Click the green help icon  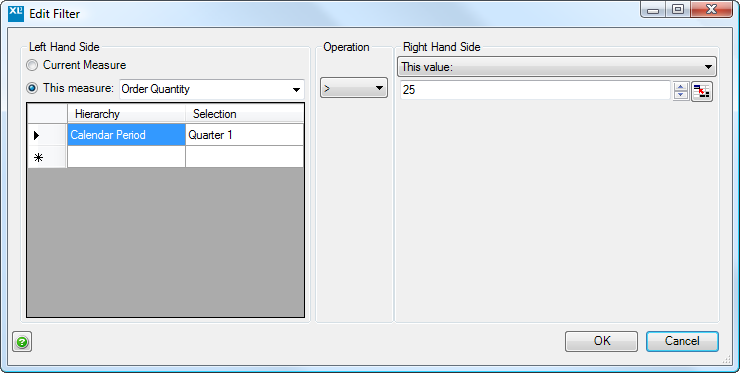[22, 342]
